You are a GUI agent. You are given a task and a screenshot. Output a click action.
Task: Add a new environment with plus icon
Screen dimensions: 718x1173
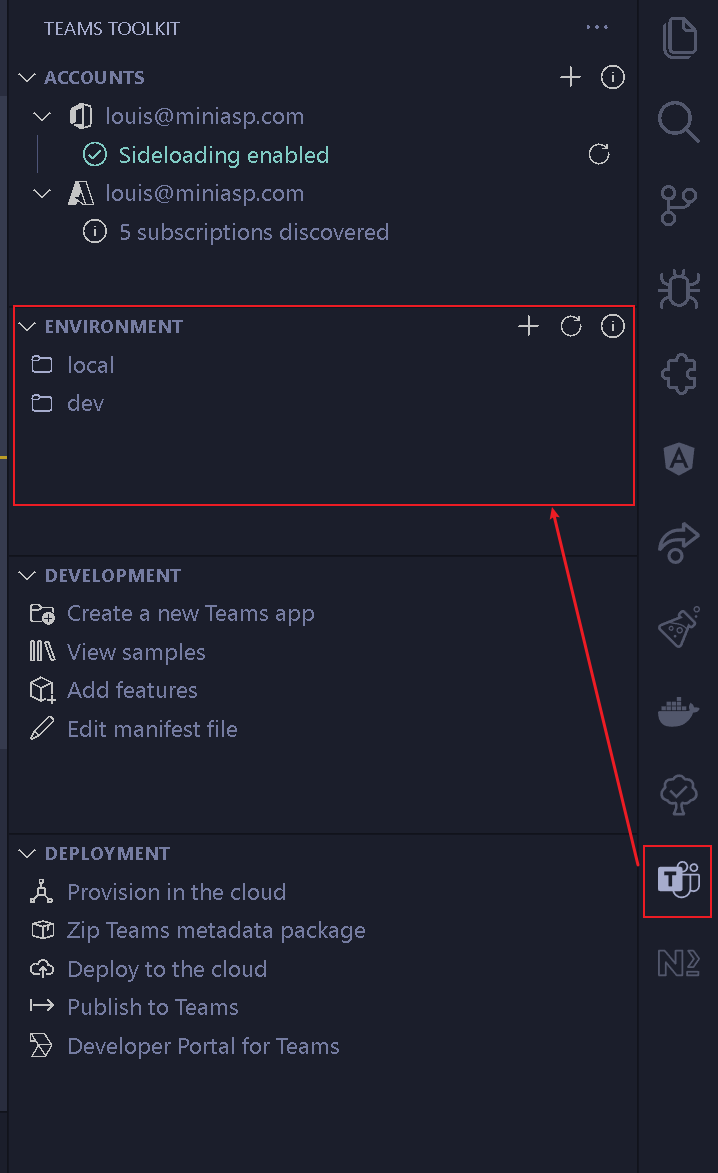pos(529,326)
